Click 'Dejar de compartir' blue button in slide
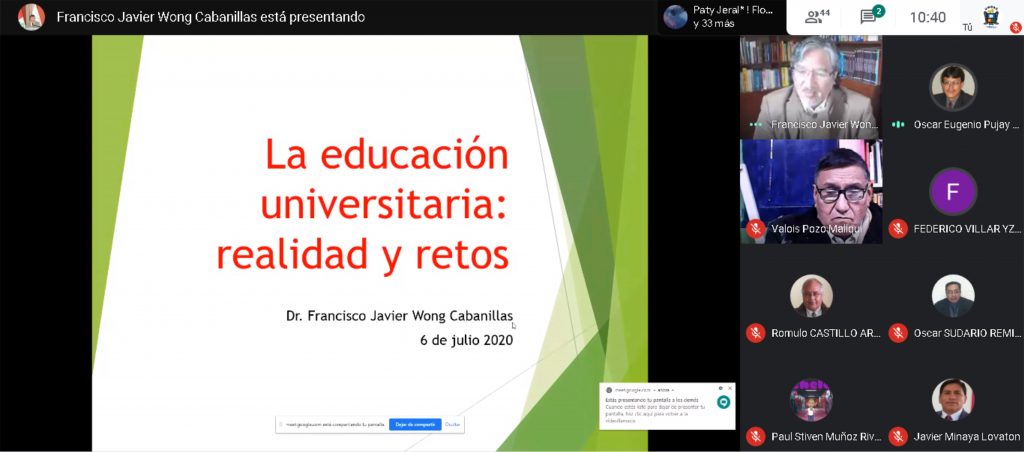Viewport: 1024px width, 452px height. (x=415, y=425)
